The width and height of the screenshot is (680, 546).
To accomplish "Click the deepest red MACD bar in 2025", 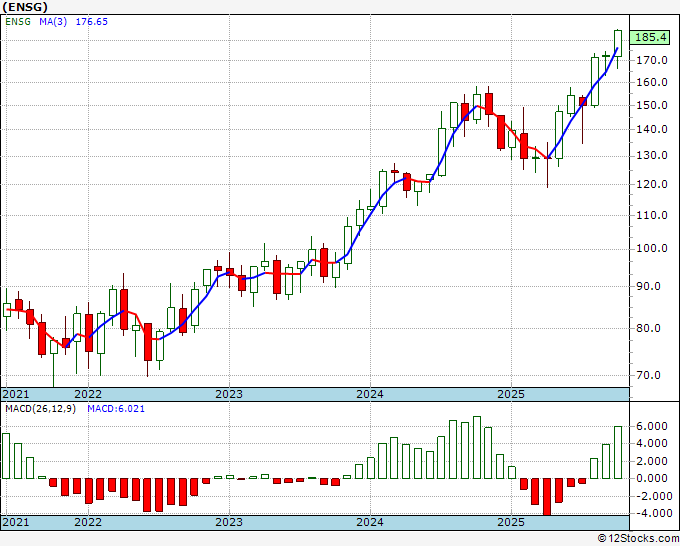I will 547,497.
